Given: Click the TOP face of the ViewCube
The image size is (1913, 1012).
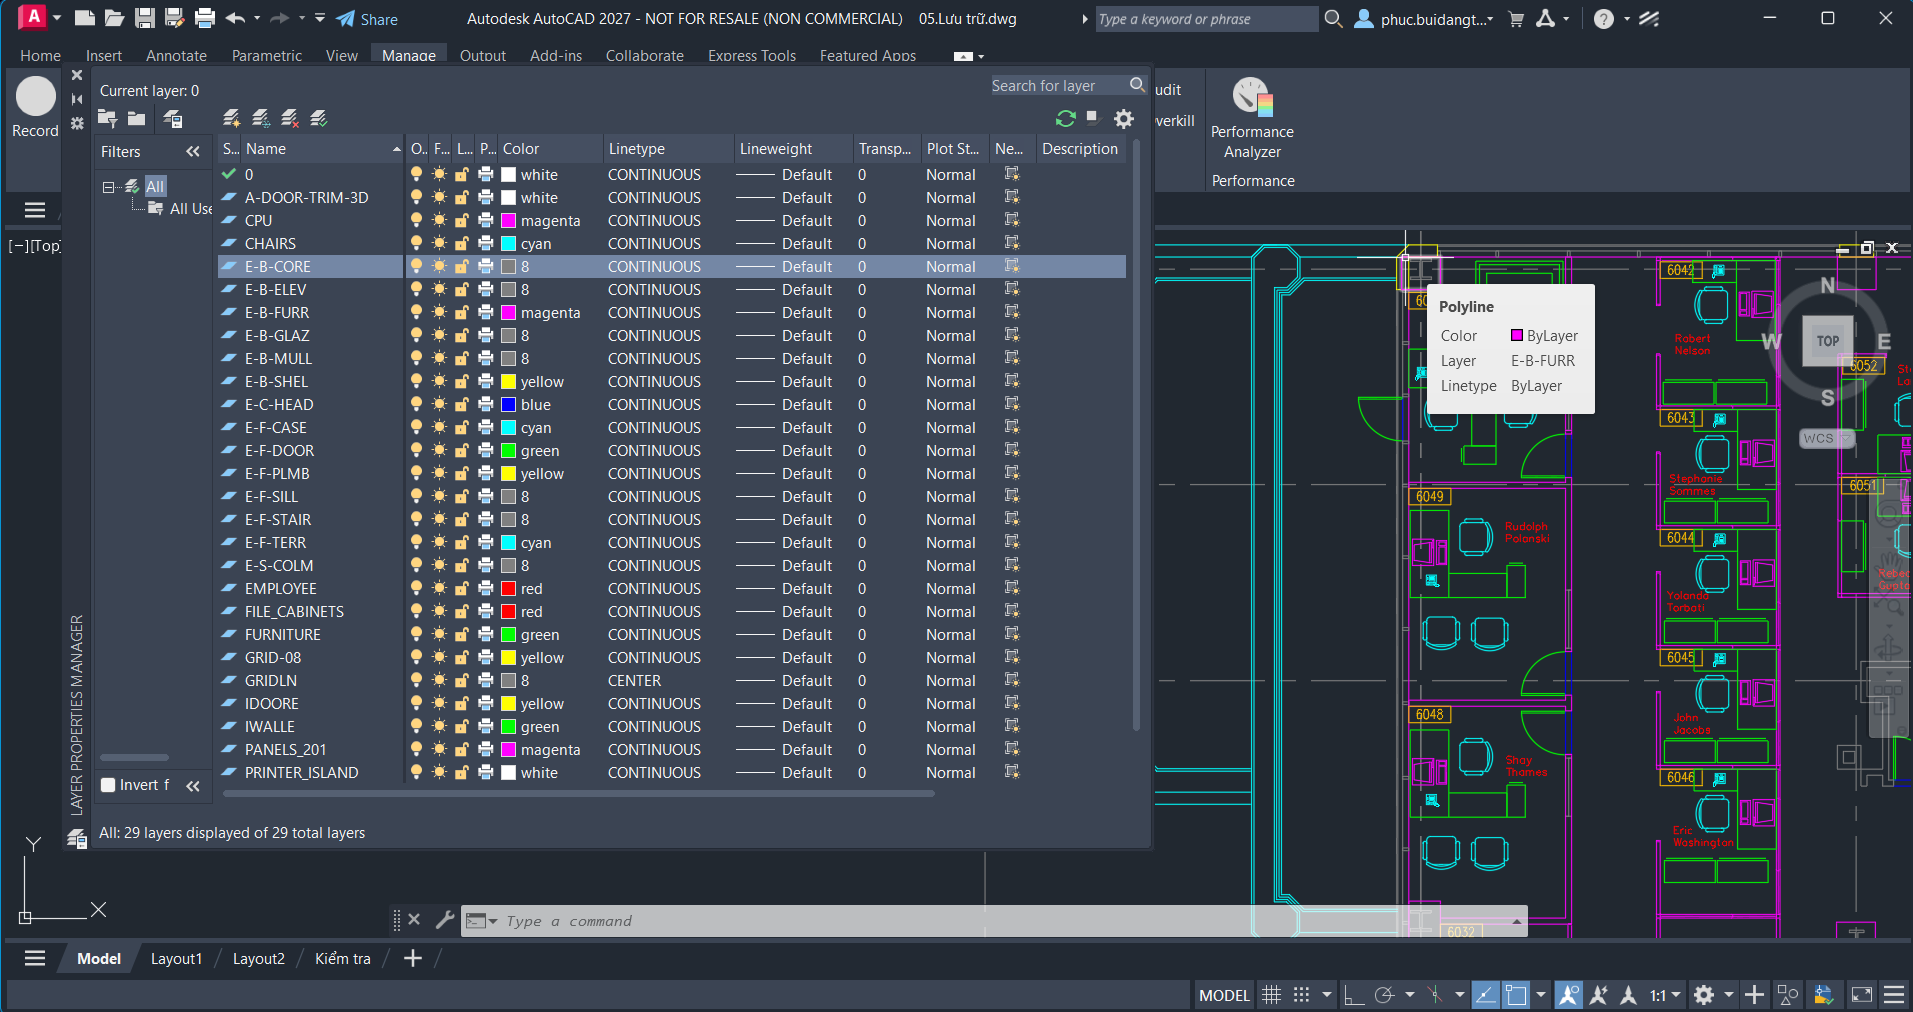Looking at the screenshot, I should [x=1828, y=341].
